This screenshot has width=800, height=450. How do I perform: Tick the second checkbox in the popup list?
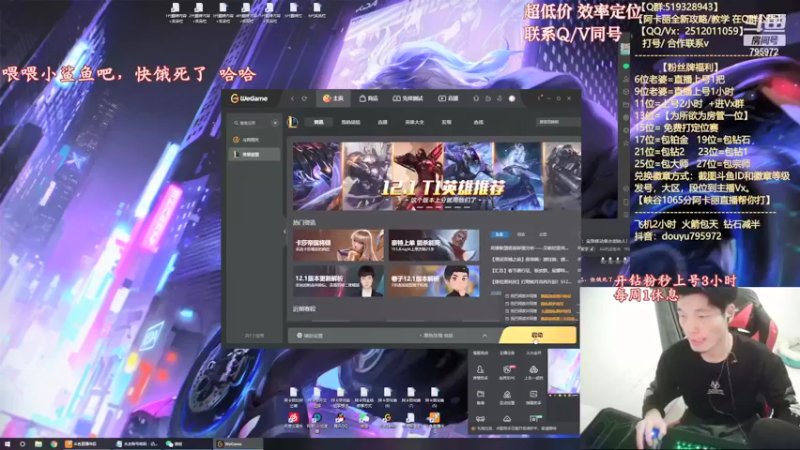tap(507, 304)
